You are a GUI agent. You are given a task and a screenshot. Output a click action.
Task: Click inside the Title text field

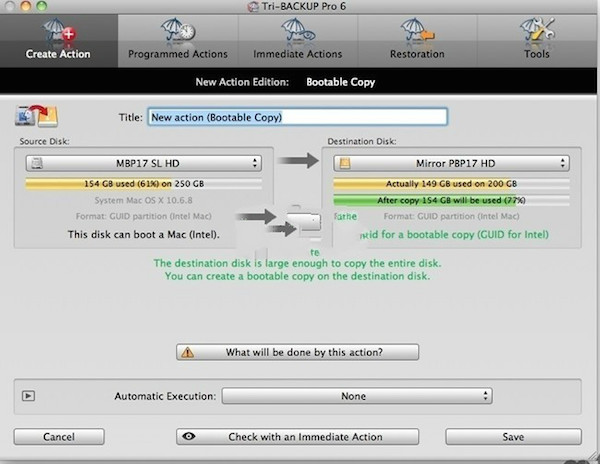pos(298,117)
